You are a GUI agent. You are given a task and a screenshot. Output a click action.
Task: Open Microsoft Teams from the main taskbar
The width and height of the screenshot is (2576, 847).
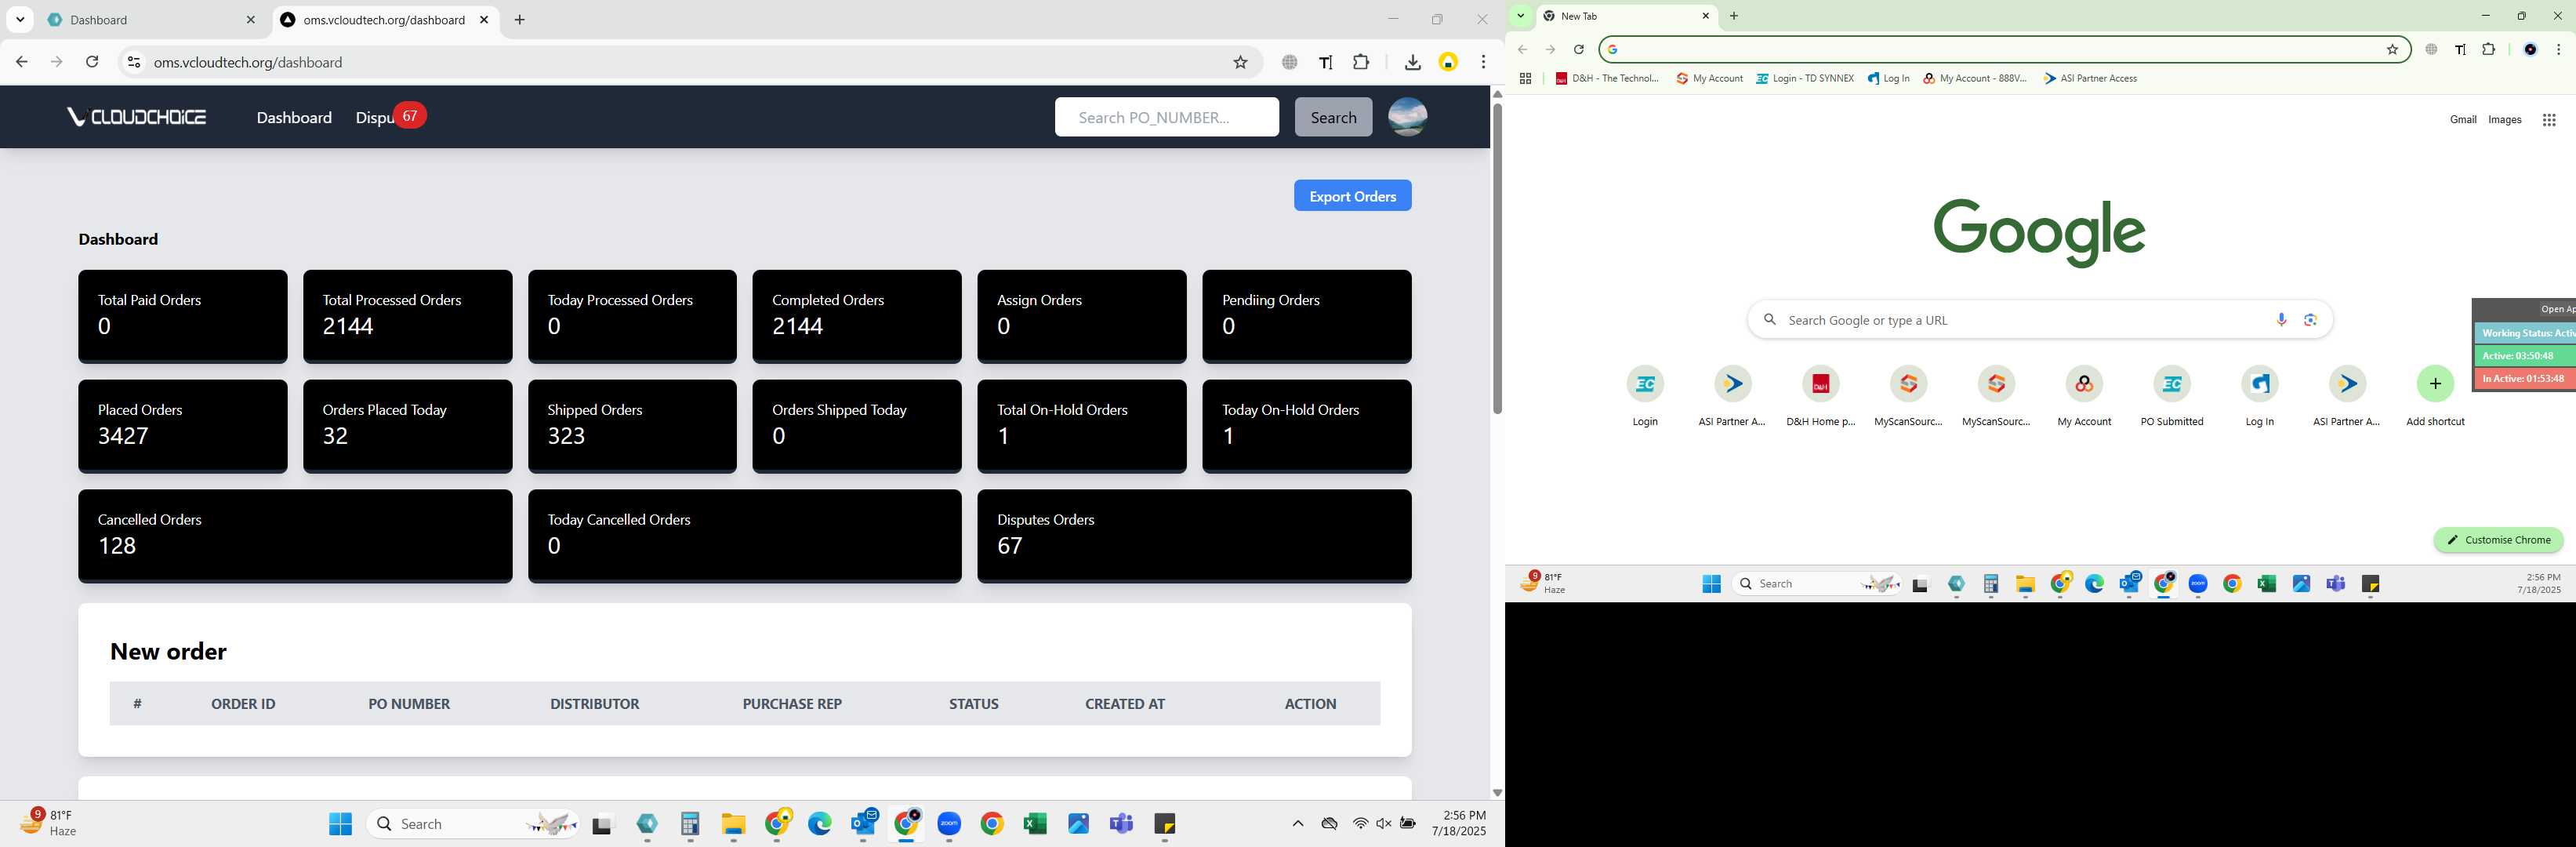(1121, 824)
